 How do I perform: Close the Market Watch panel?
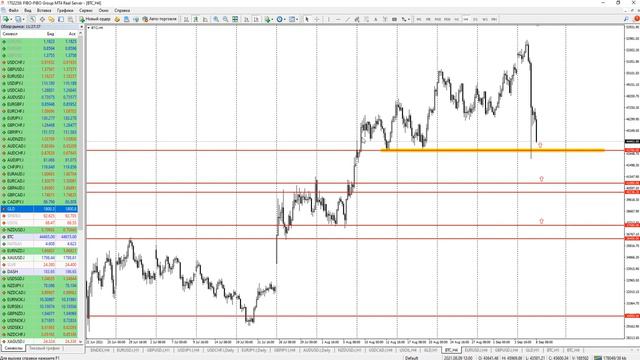(x=82, y=27)
